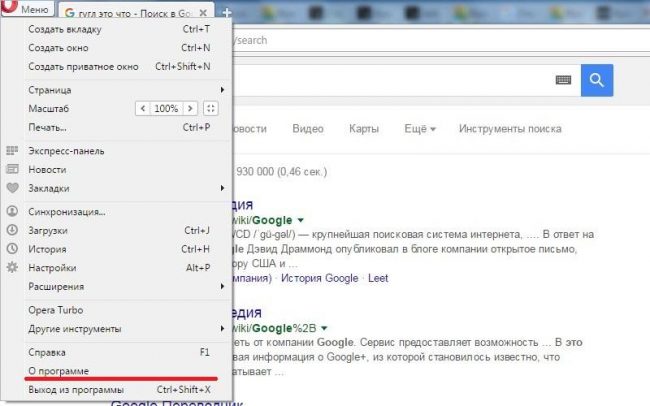Click the Синхронизация user icon
This screenshot has width=650, height=406.
point(12,211)
